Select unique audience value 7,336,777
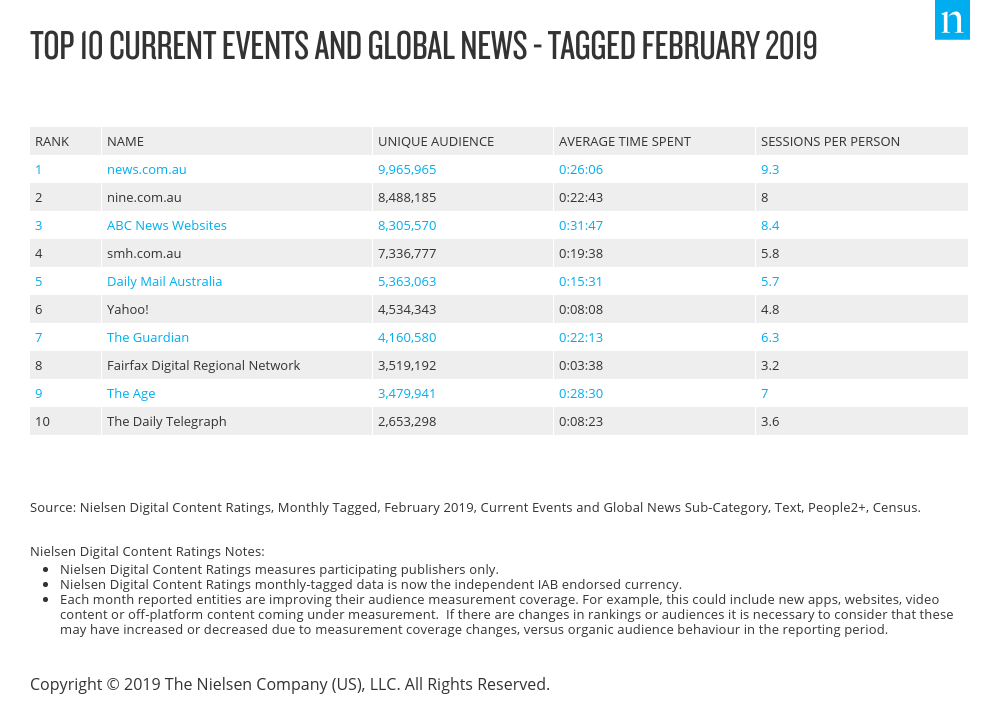 coord(407,254)
